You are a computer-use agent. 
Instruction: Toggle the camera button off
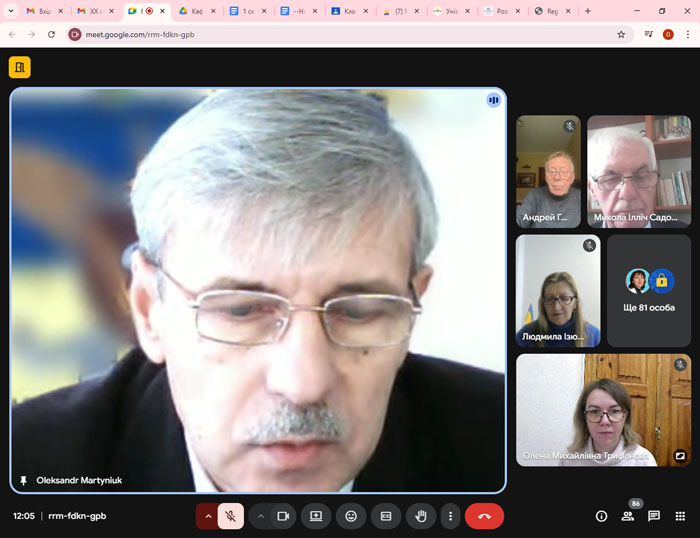(x=283, y=516)
